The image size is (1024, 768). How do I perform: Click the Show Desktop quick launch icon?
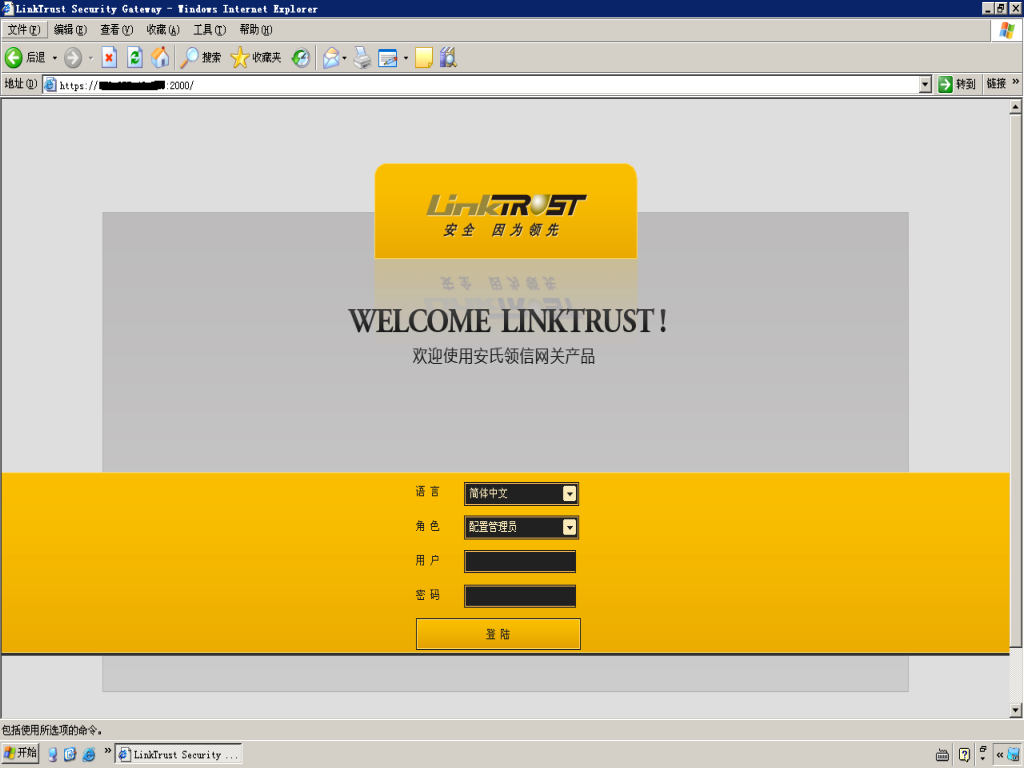click(x=53, y=754)
